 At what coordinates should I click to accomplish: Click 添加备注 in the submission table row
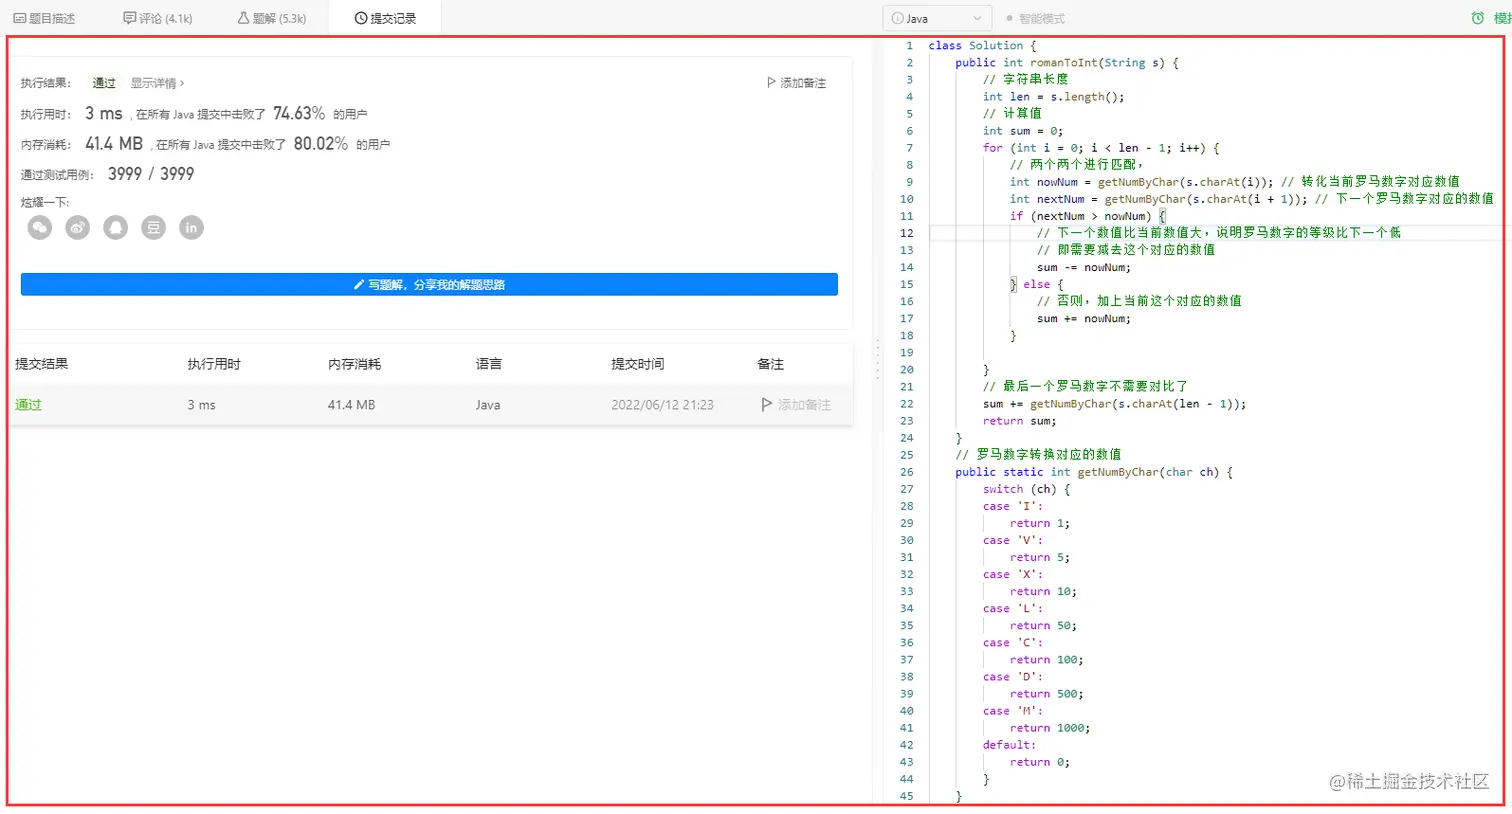click(x=796, y=405)
